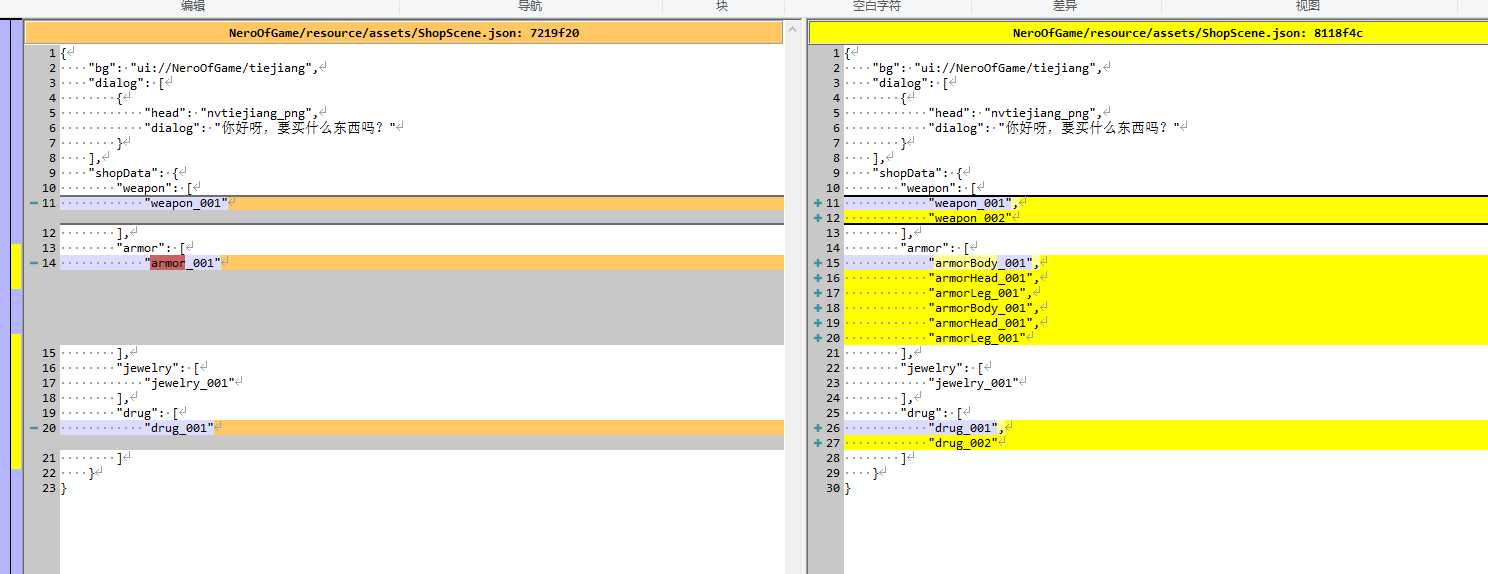Click the "drug": [ line 25 in right pane
The height and width of the screenshot is (574, 1488).
point(1166,413)
